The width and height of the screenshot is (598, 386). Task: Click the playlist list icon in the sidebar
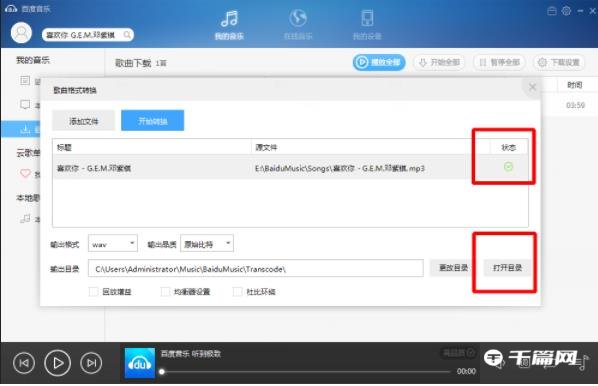(x=25, y=80)
